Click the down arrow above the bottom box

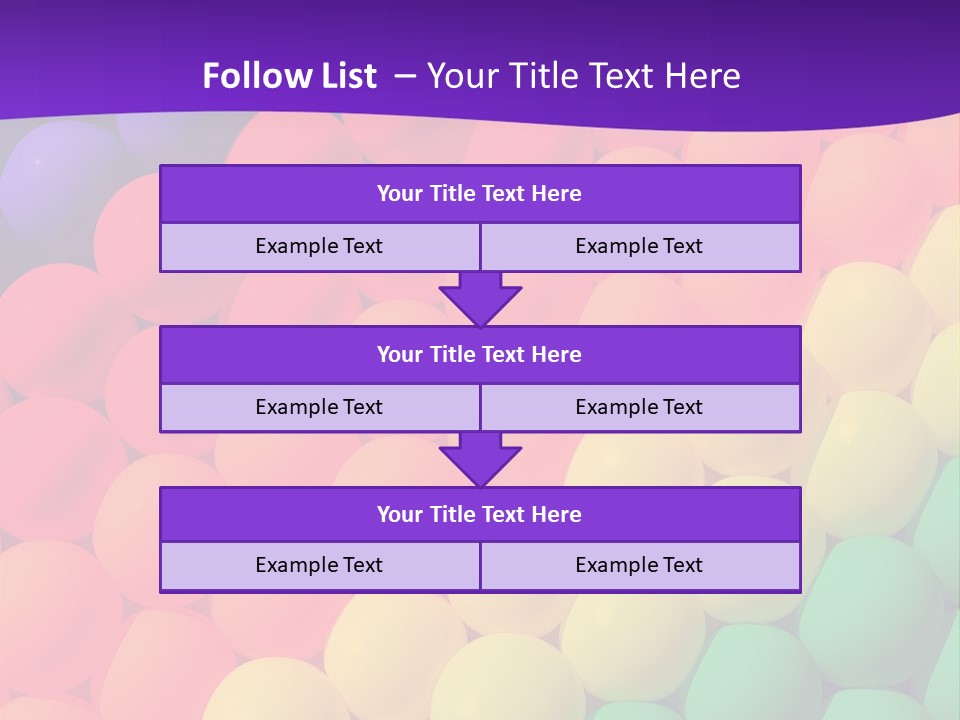point(480,459)
